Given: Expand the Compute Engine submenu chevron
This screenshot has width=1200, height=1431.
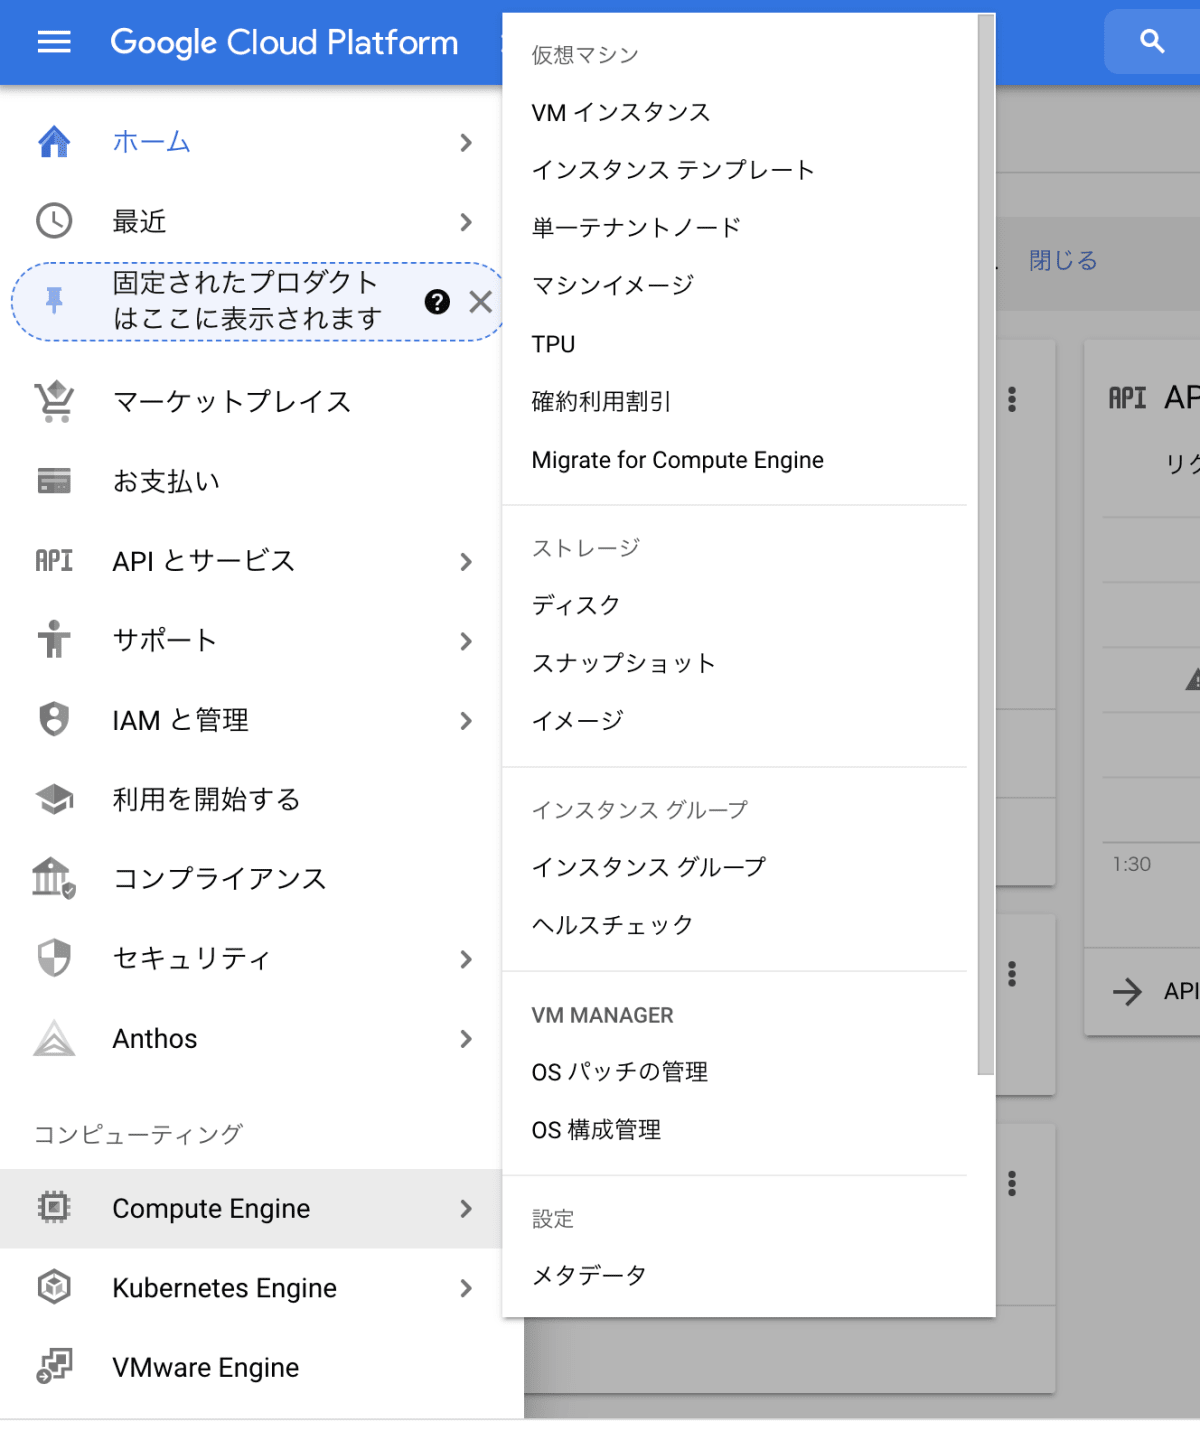Looking at the screenshot, I should click(x=466, y=1209).
